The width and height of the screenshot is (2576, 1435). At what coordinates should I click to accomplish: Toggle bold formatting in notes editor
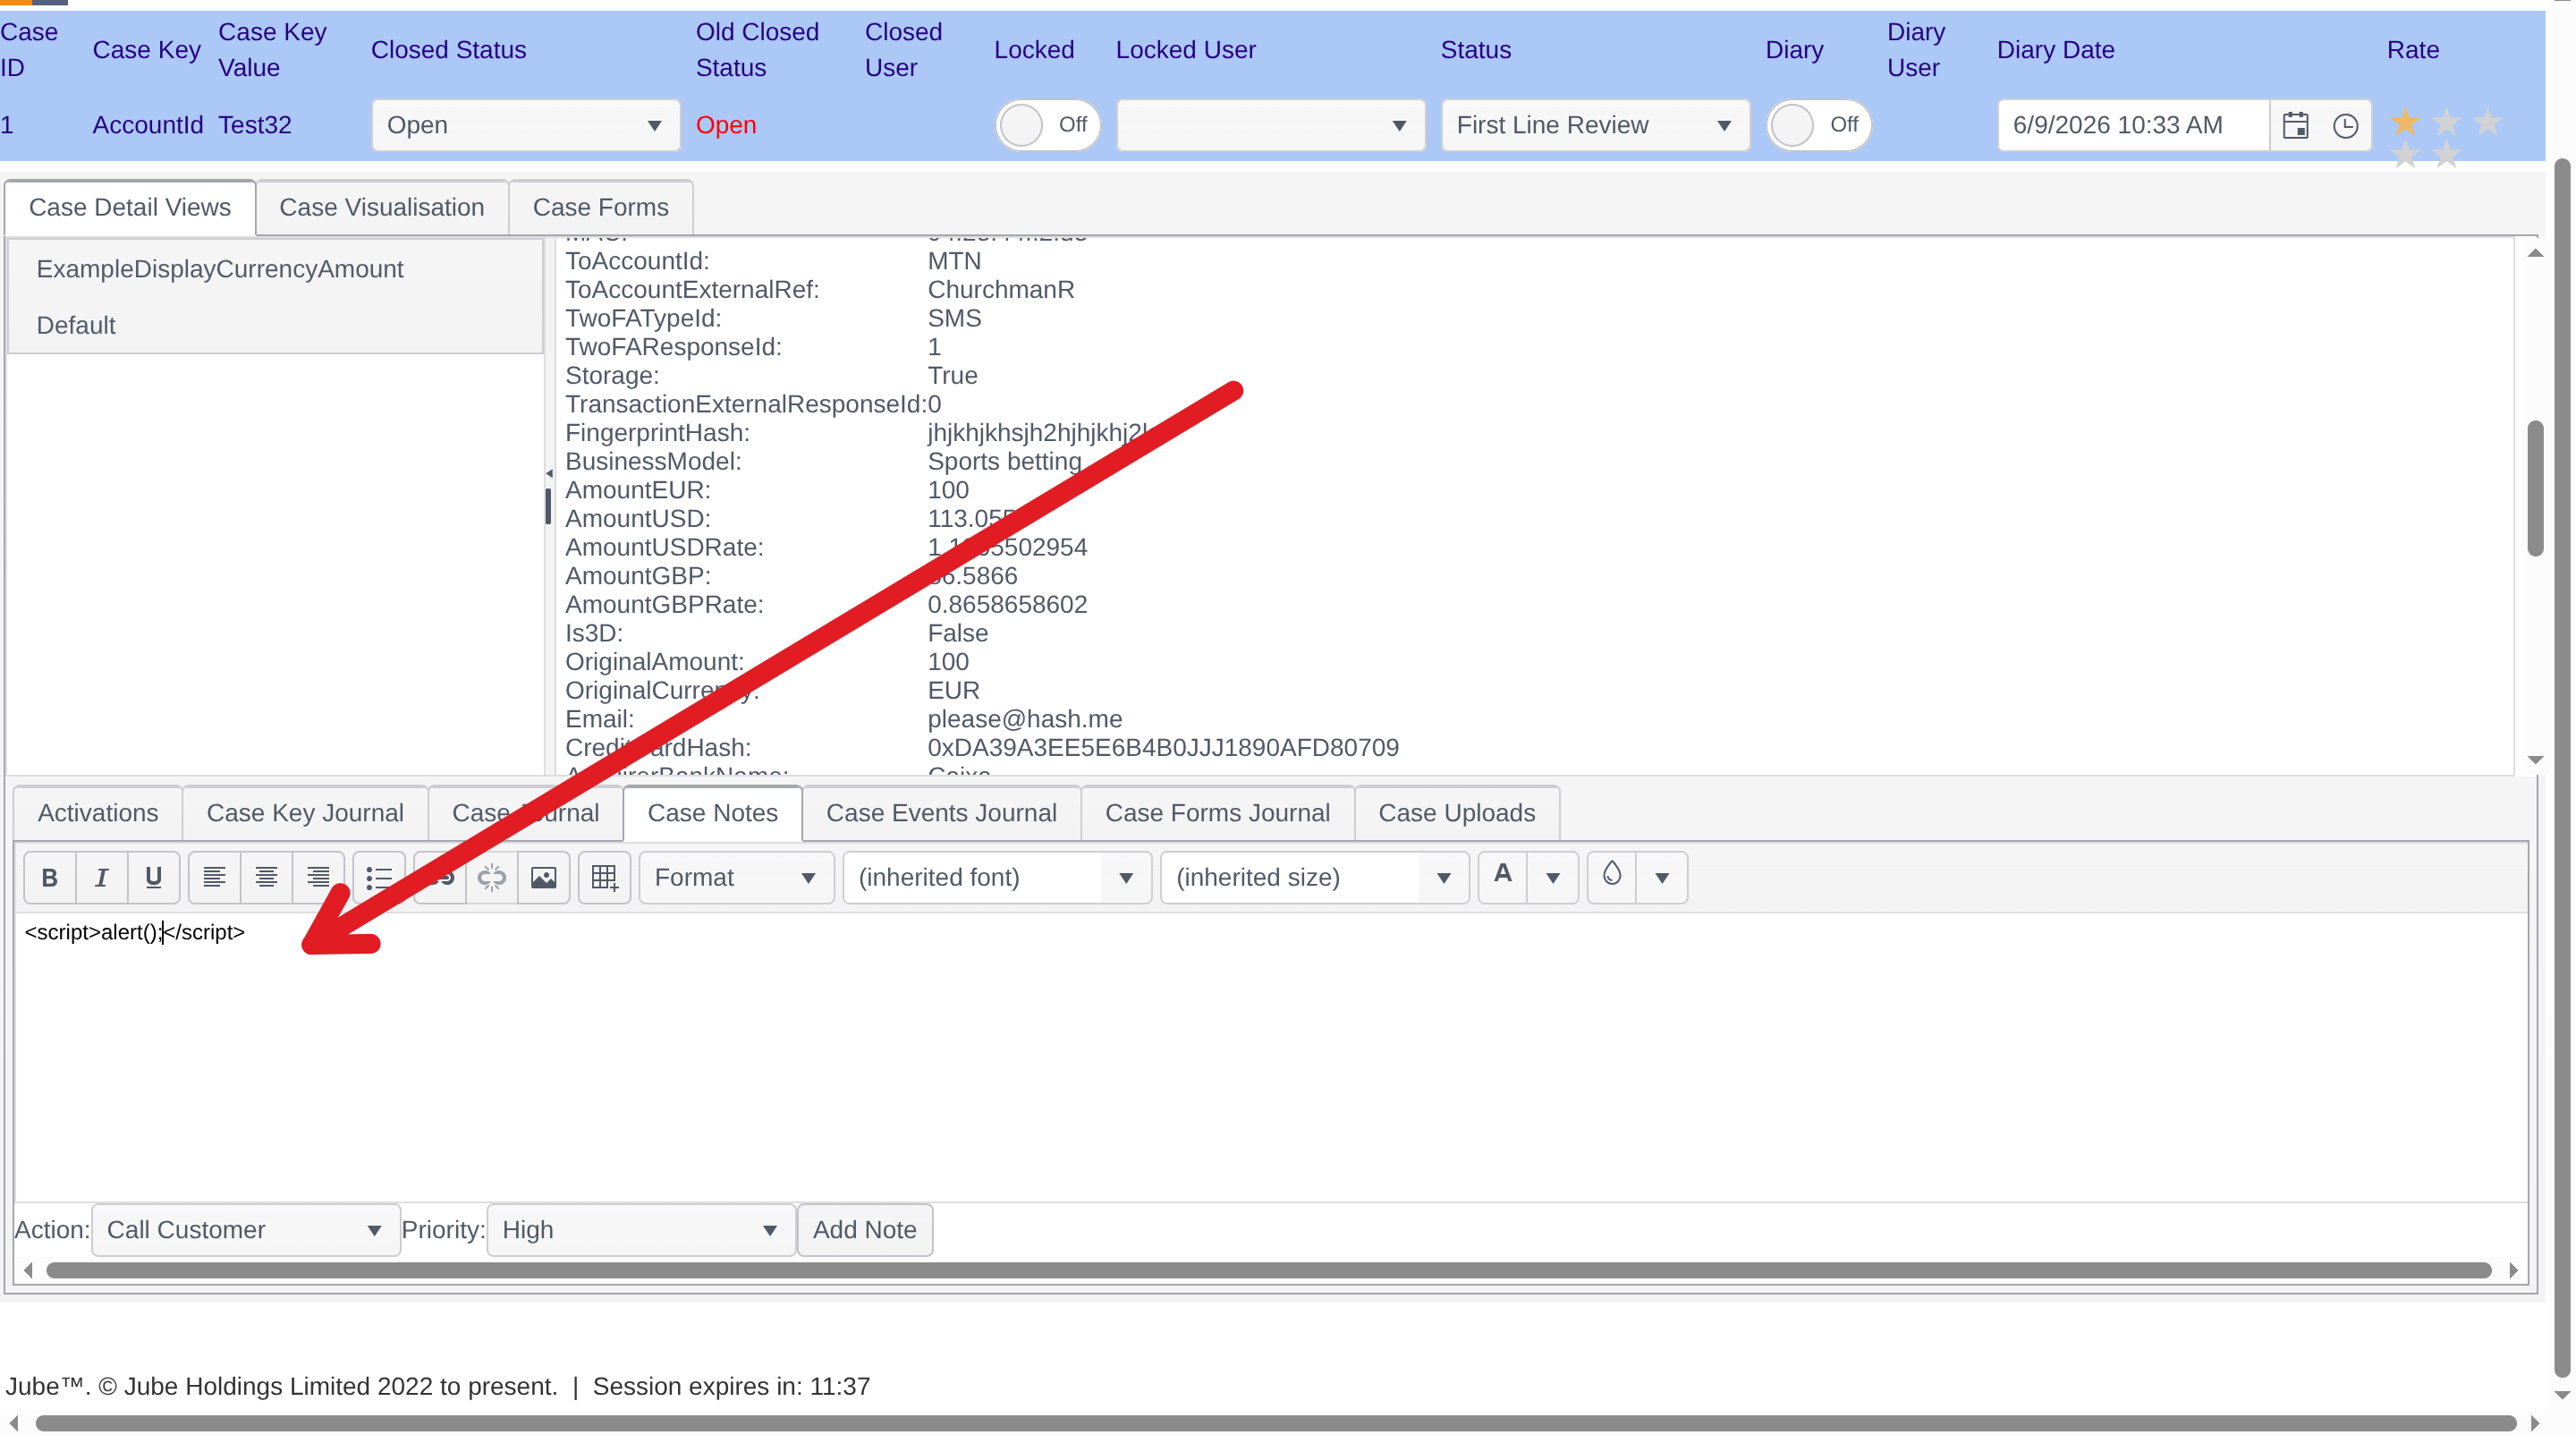(50, 877)
